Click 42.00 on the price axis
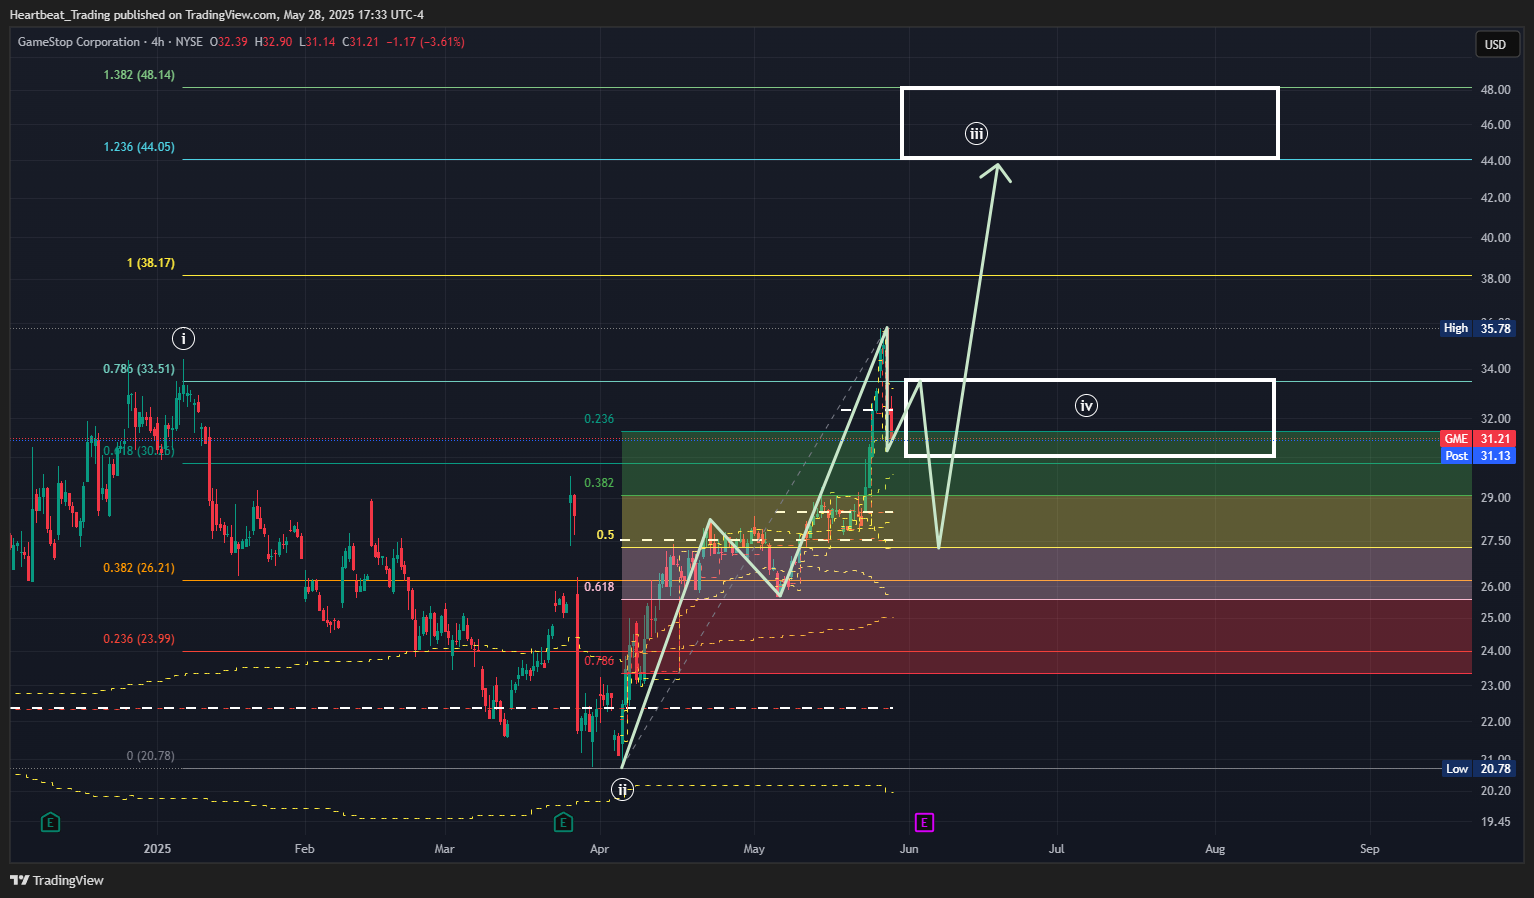1534x898 pixels. [x=1496, y=198]
